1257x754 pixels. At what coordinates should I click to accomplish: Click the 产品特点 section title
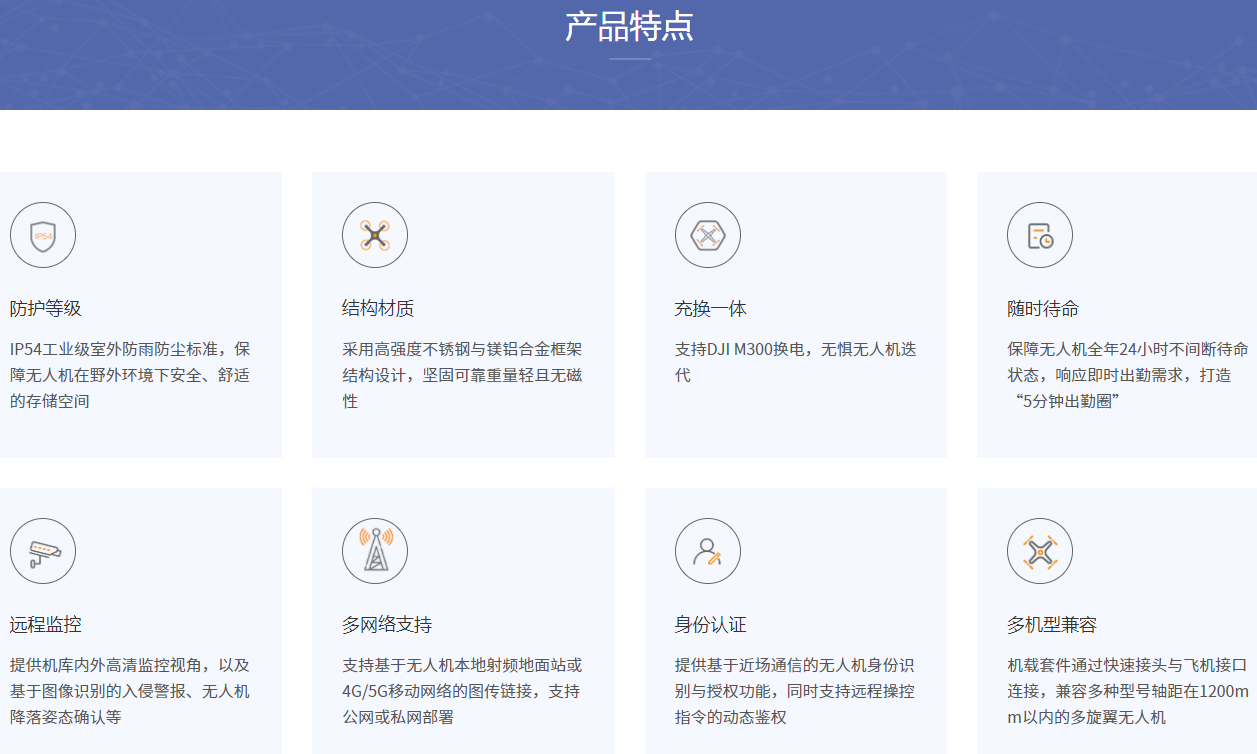point(629,27)
